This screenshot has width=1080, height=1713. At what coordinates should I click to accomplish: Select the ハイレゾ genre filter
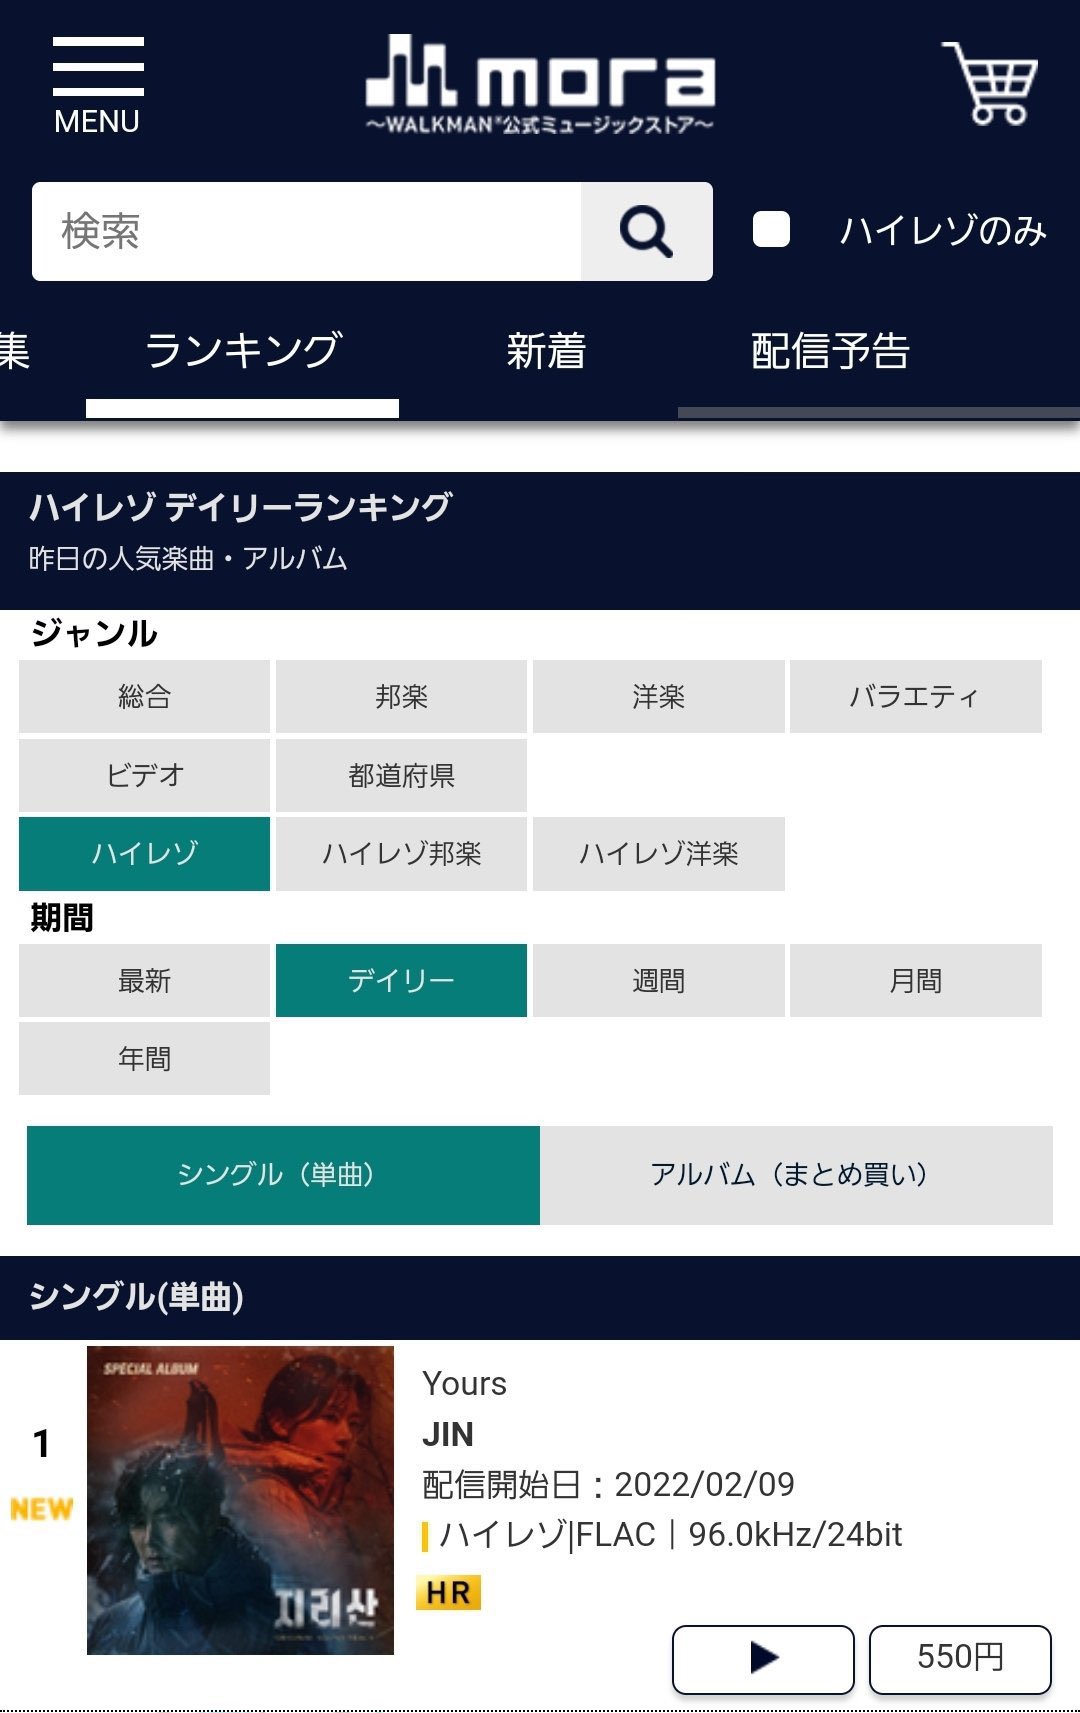[x=144, y=853]
